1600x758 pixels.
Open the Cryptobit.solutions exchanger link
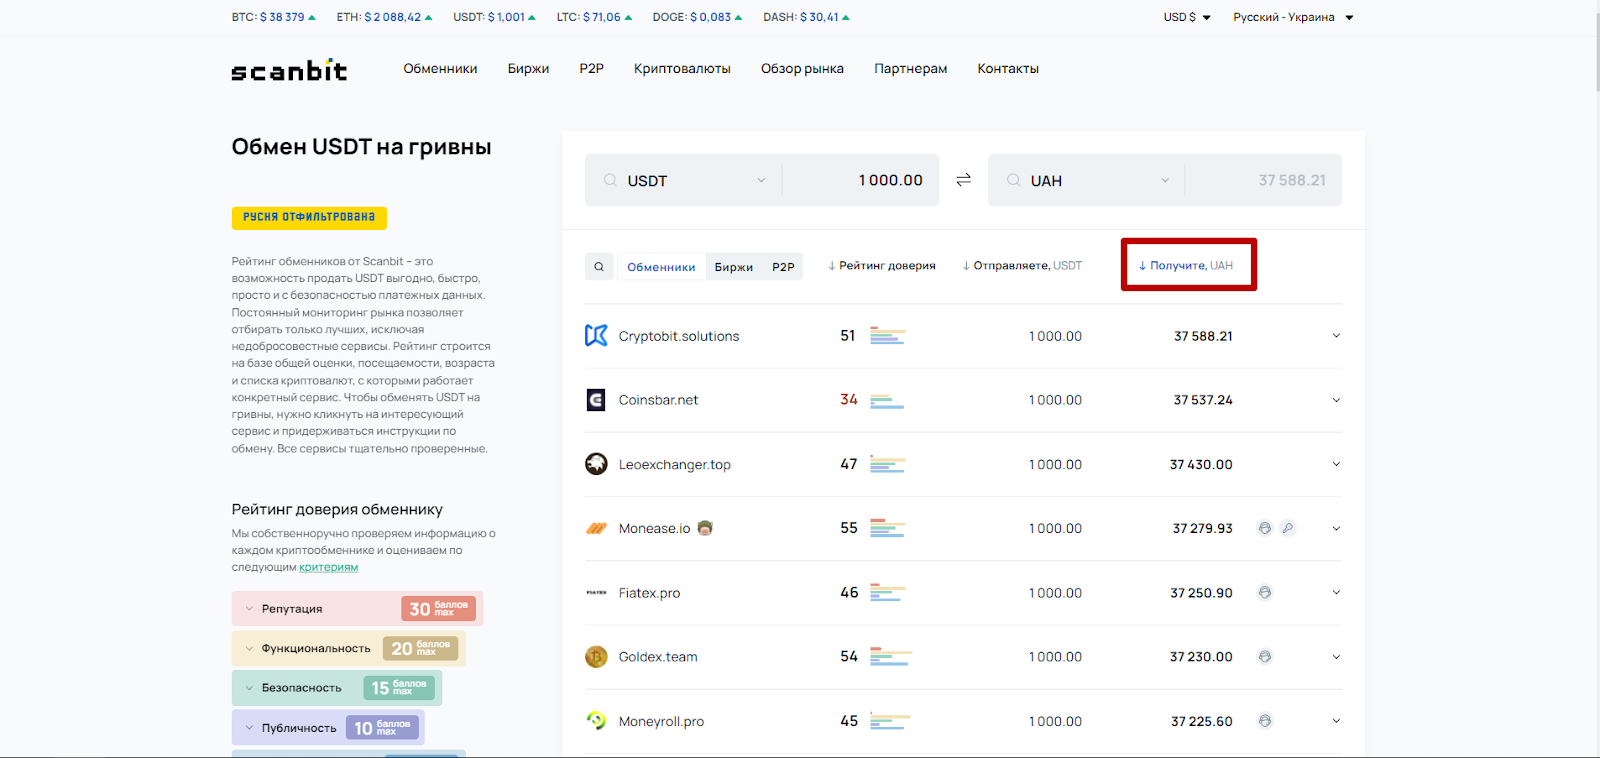[679, 336]
